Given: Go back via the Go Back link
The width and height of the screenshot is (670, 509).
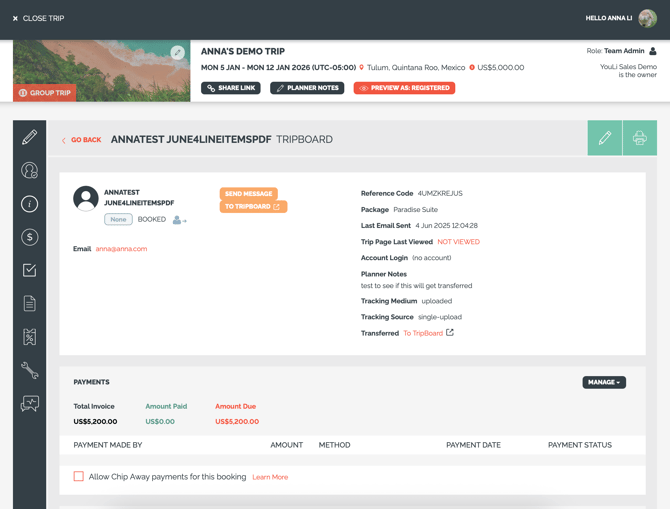Looking at the screenshot, I should pos(81,140).
